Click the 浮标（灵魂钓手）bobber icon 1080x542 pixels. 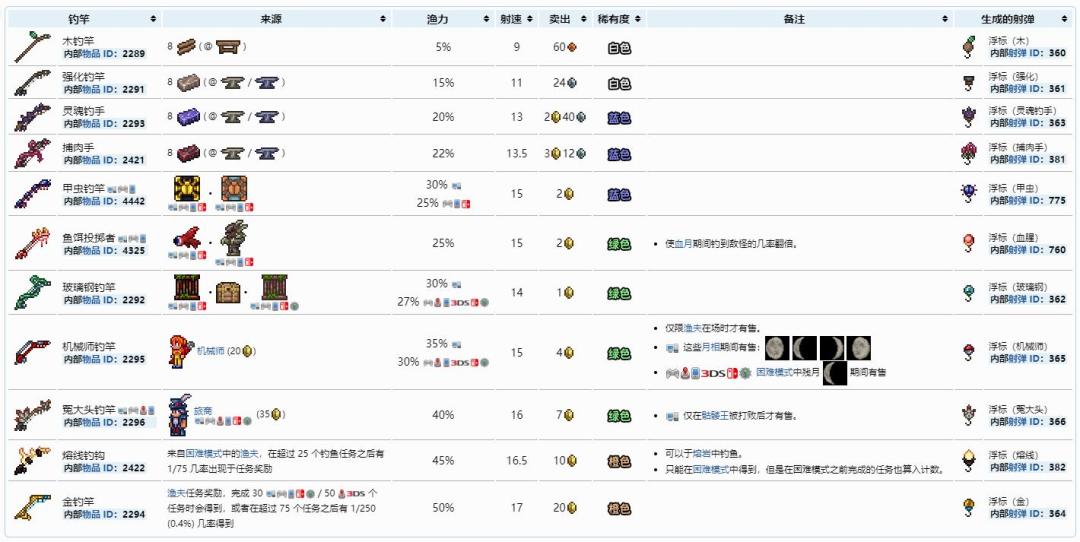[969, 117]
